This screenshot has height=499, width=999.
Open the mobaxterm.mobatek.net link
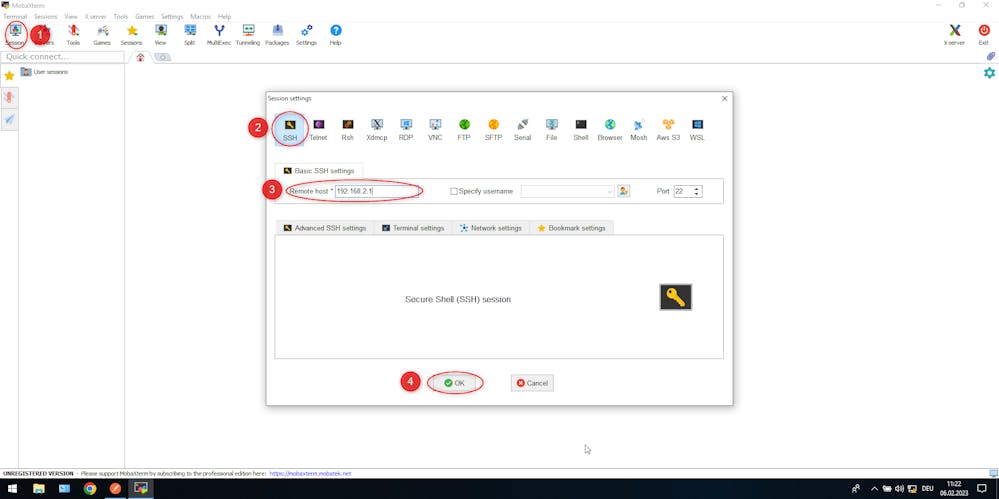(310, 474)
